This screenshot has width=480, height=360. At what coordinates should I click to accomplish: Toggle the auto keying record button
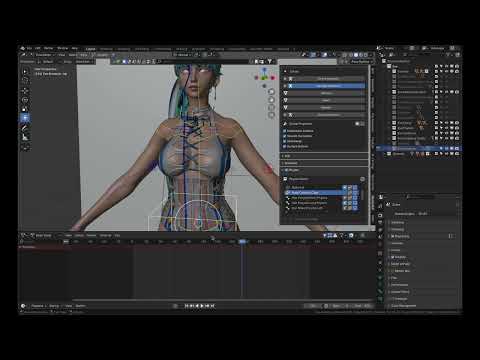(x=175, y=306)
